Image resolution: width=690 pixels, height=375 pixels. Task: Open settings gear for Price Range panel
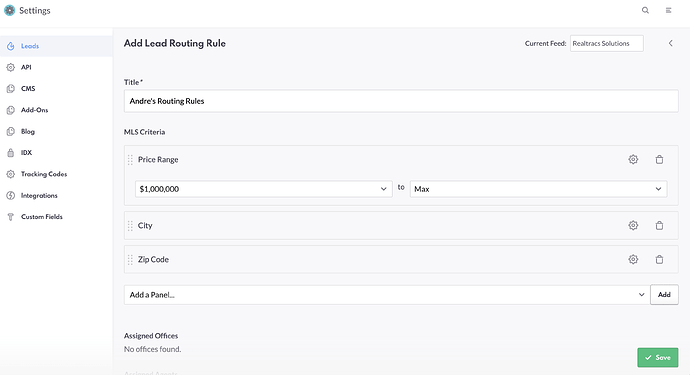click(x=633, y=159)
